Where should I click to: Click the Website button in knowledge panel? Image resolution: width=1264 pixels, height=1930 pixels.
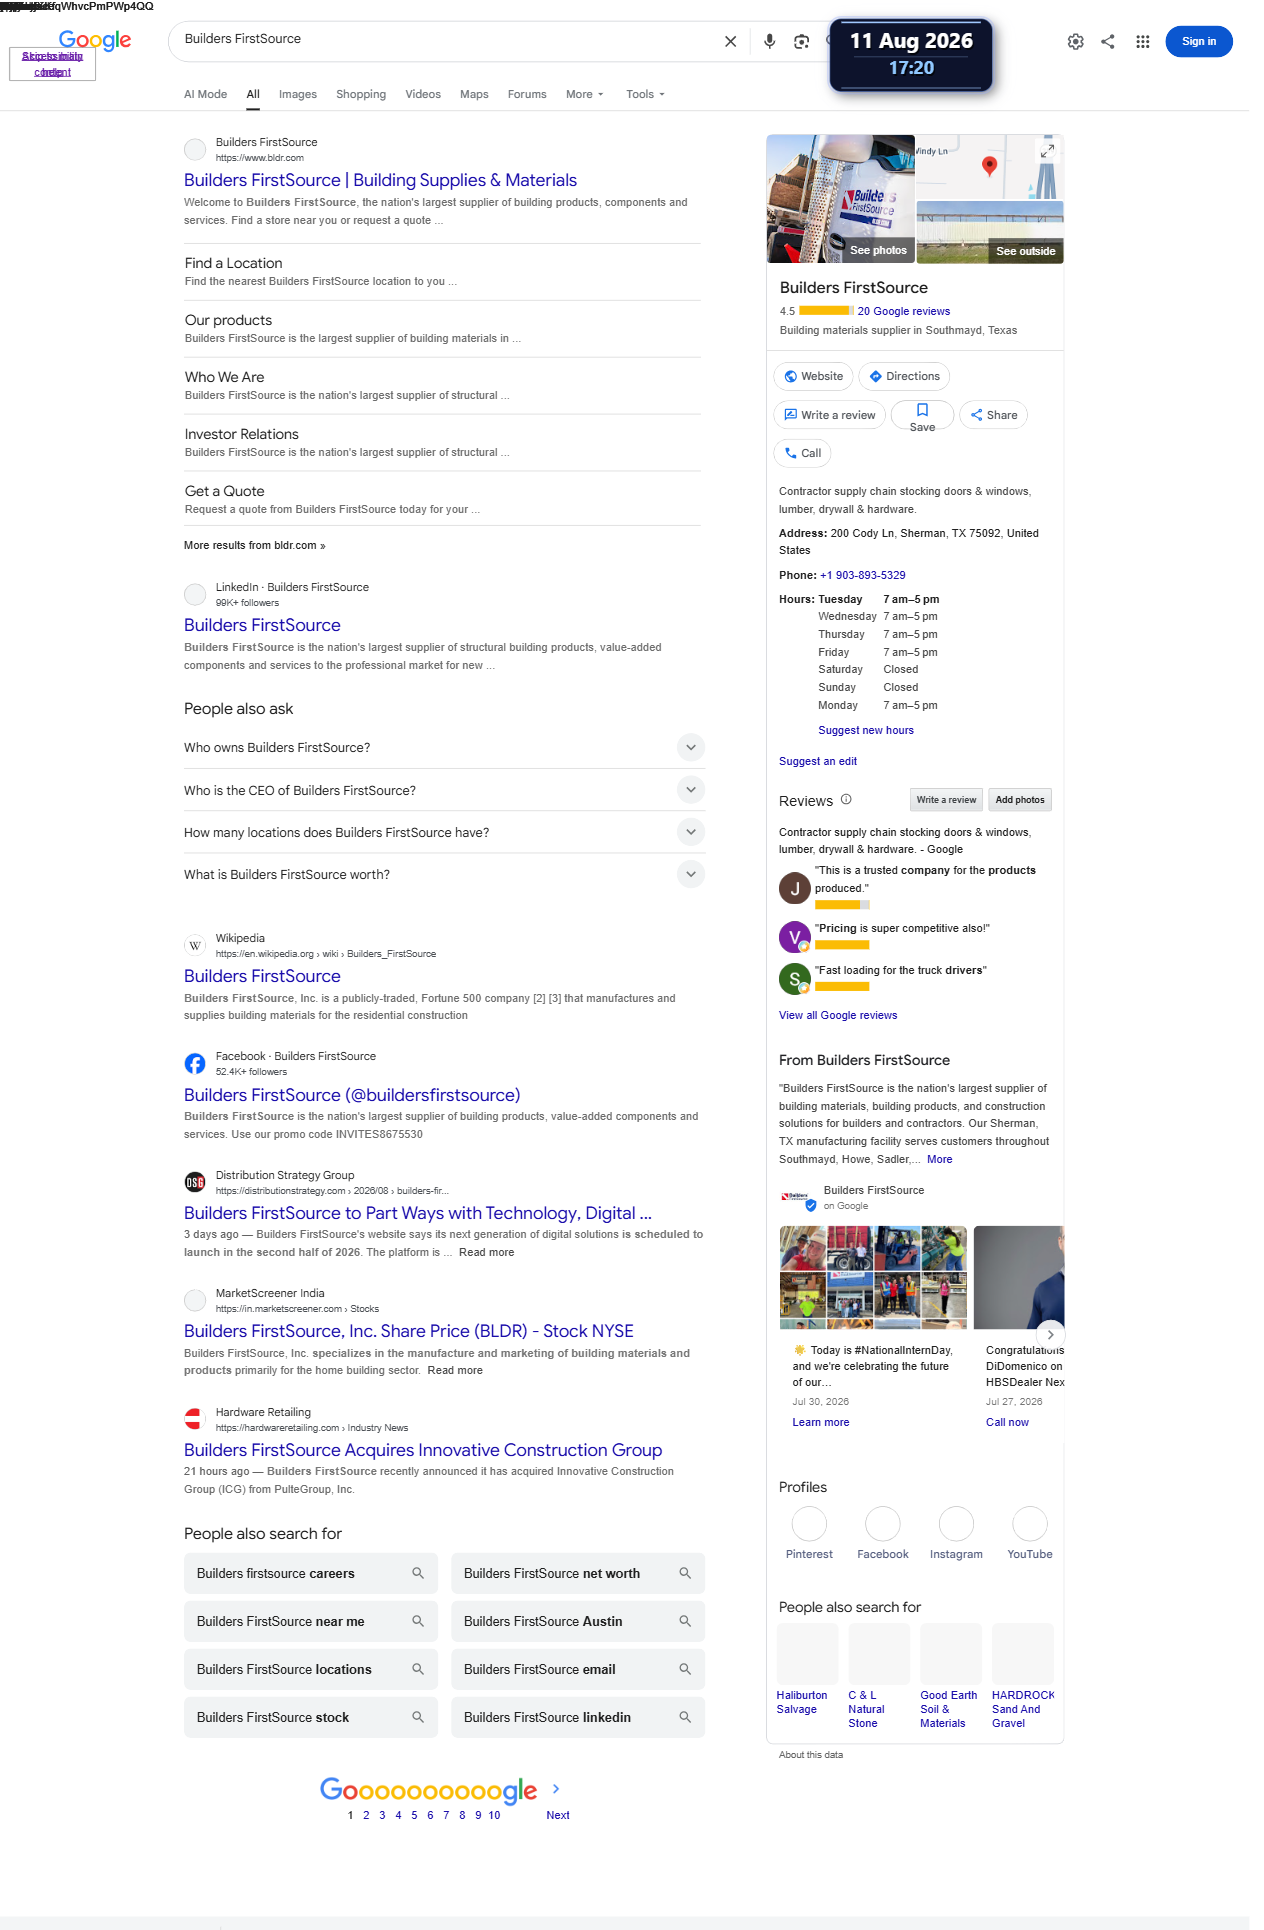pos(813,376)
